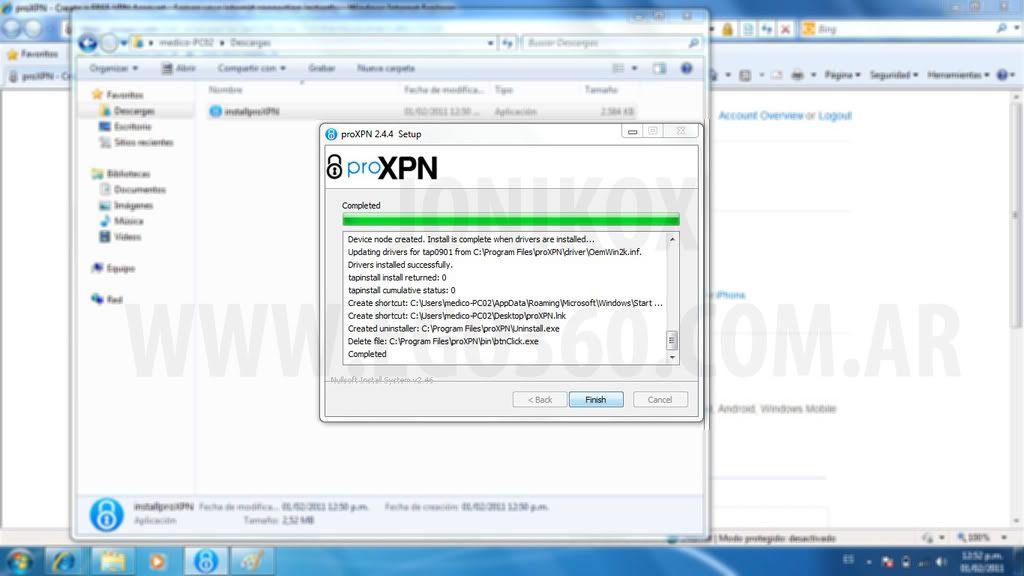Minimize the proXPN 2.4.4 Setup dialog
The image size is (1024, 576).
coord(632,131)
